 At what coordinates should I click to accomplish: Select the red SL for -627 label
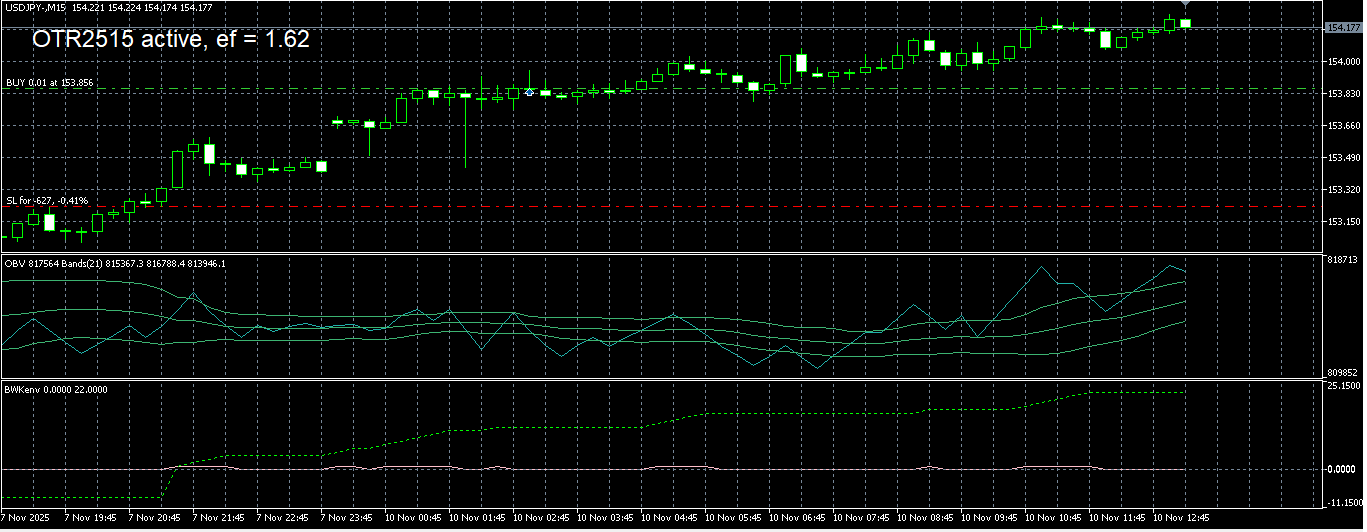(47, 201)
